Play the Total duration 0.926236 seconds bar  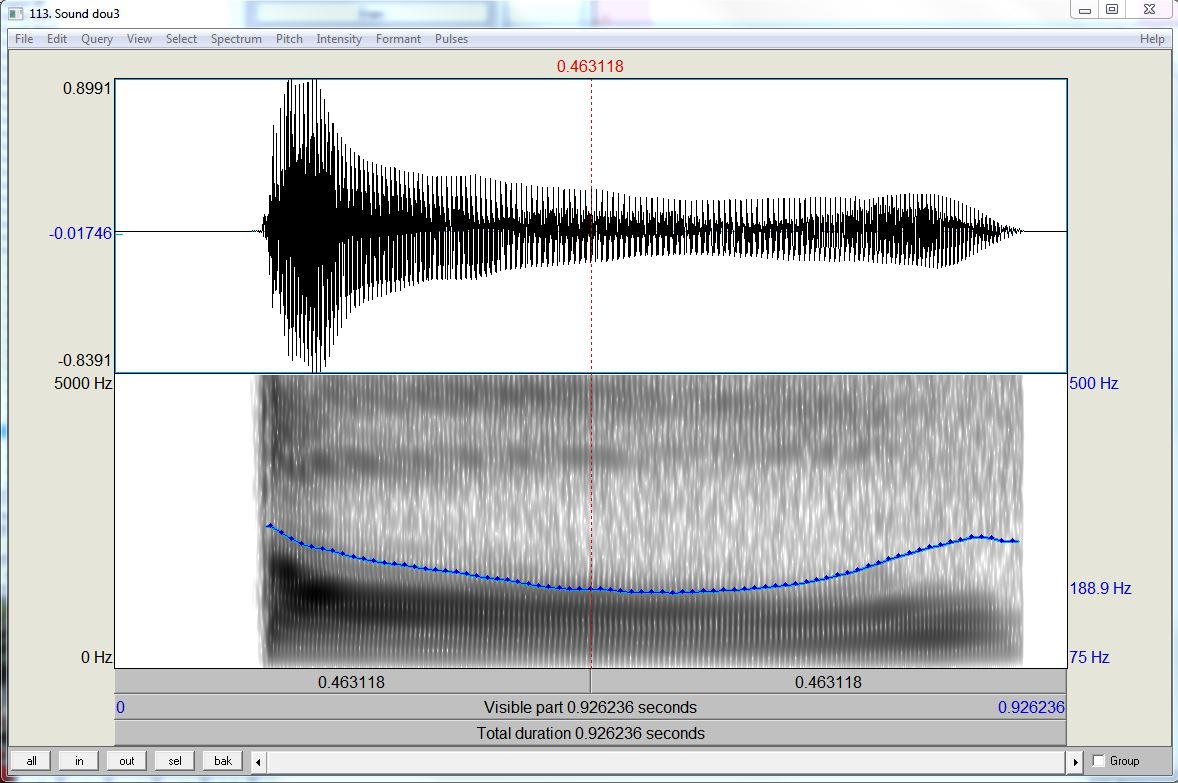[591, 733]
